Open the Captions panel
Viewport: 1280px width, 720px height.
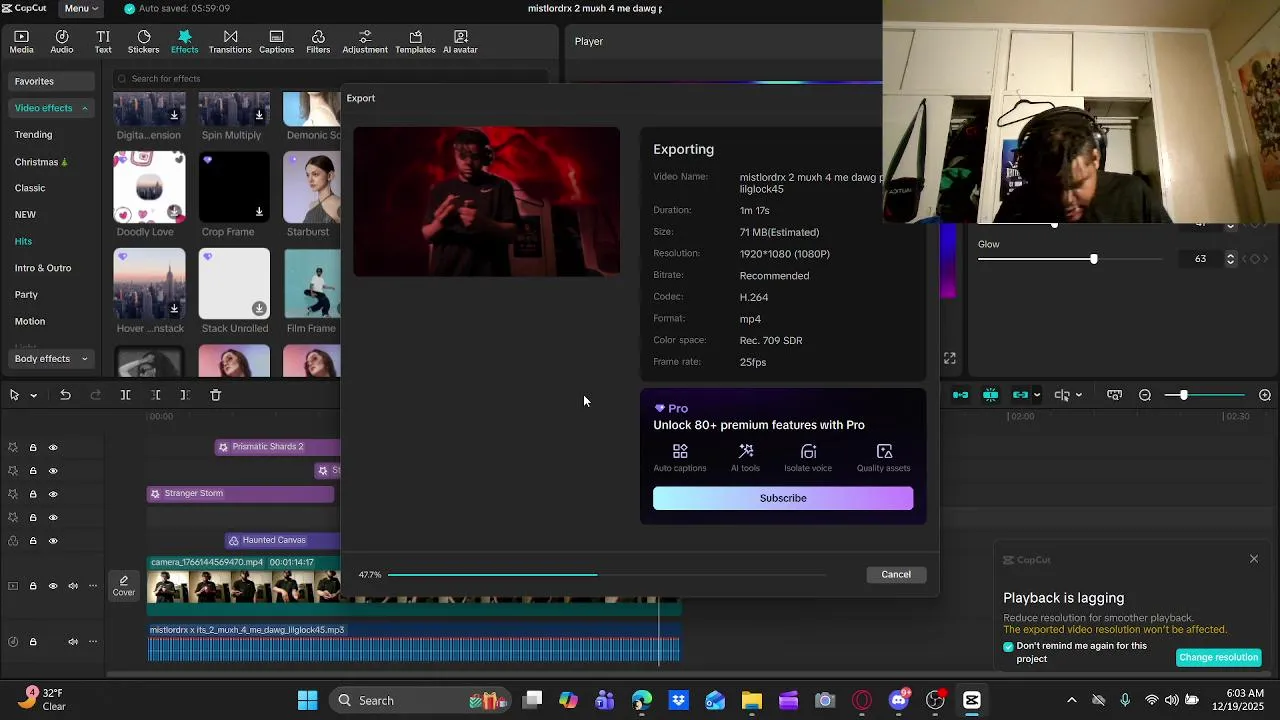tap(277, 42)
